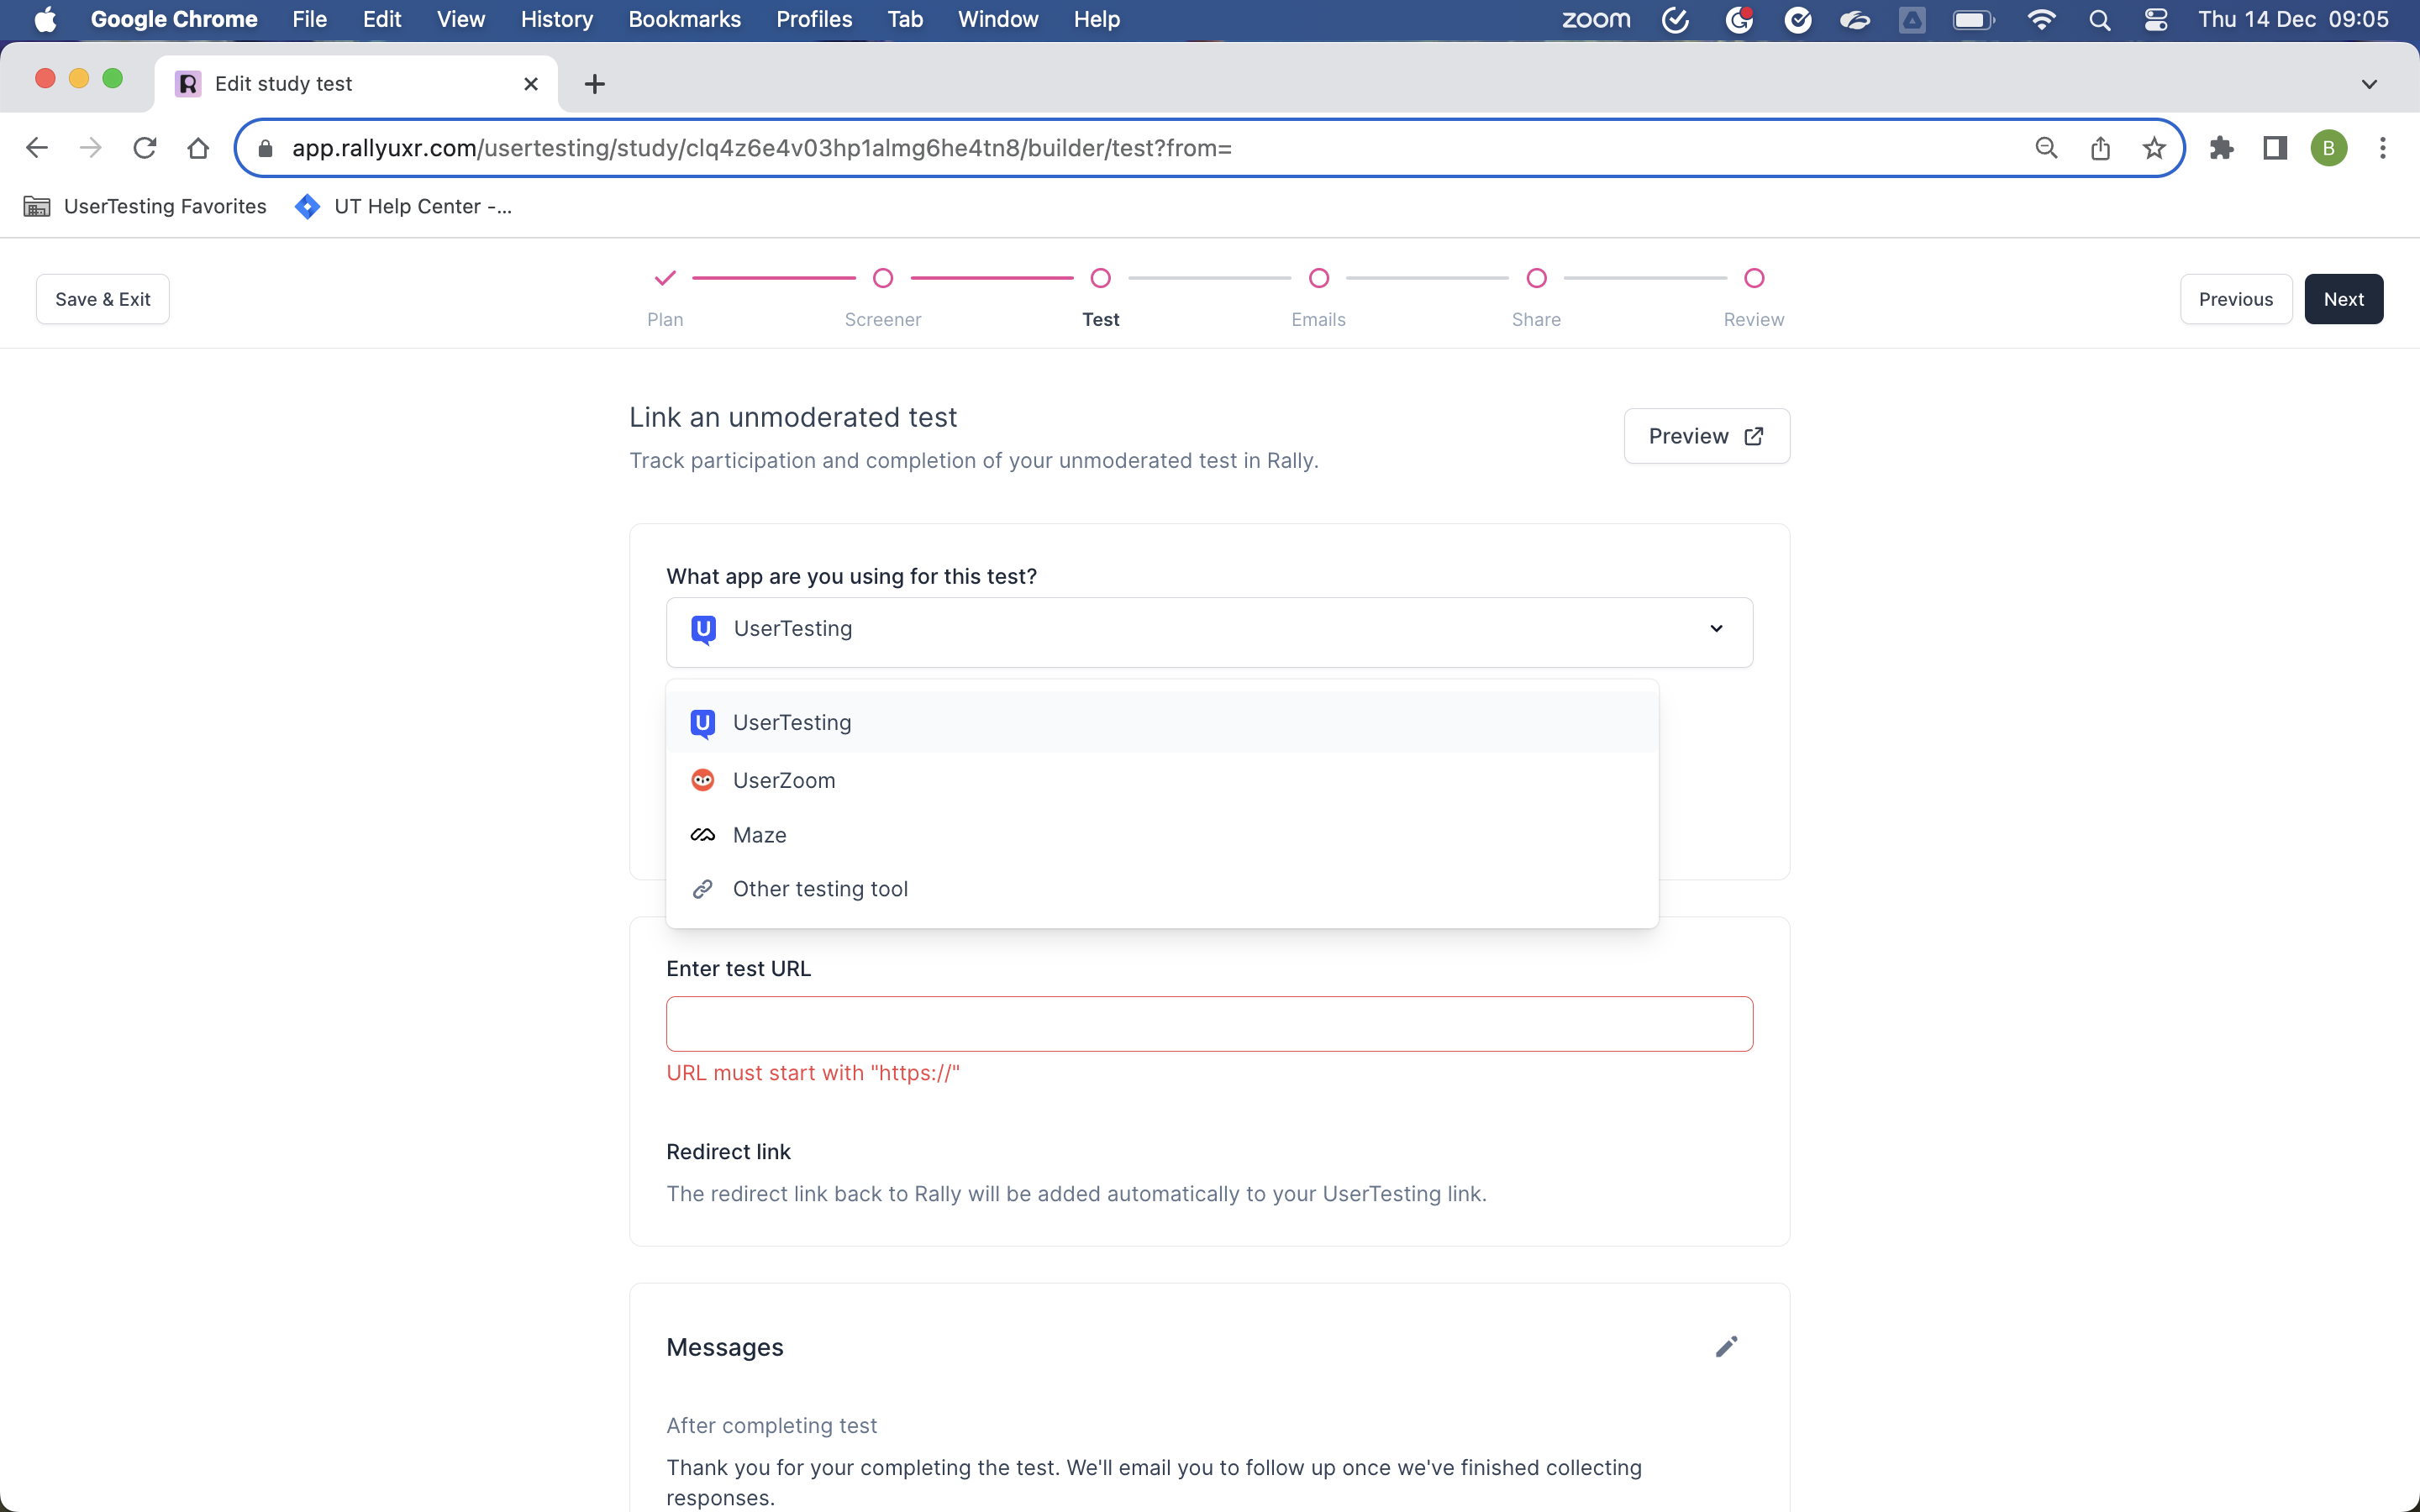Open the History menu

pos(556,19)
